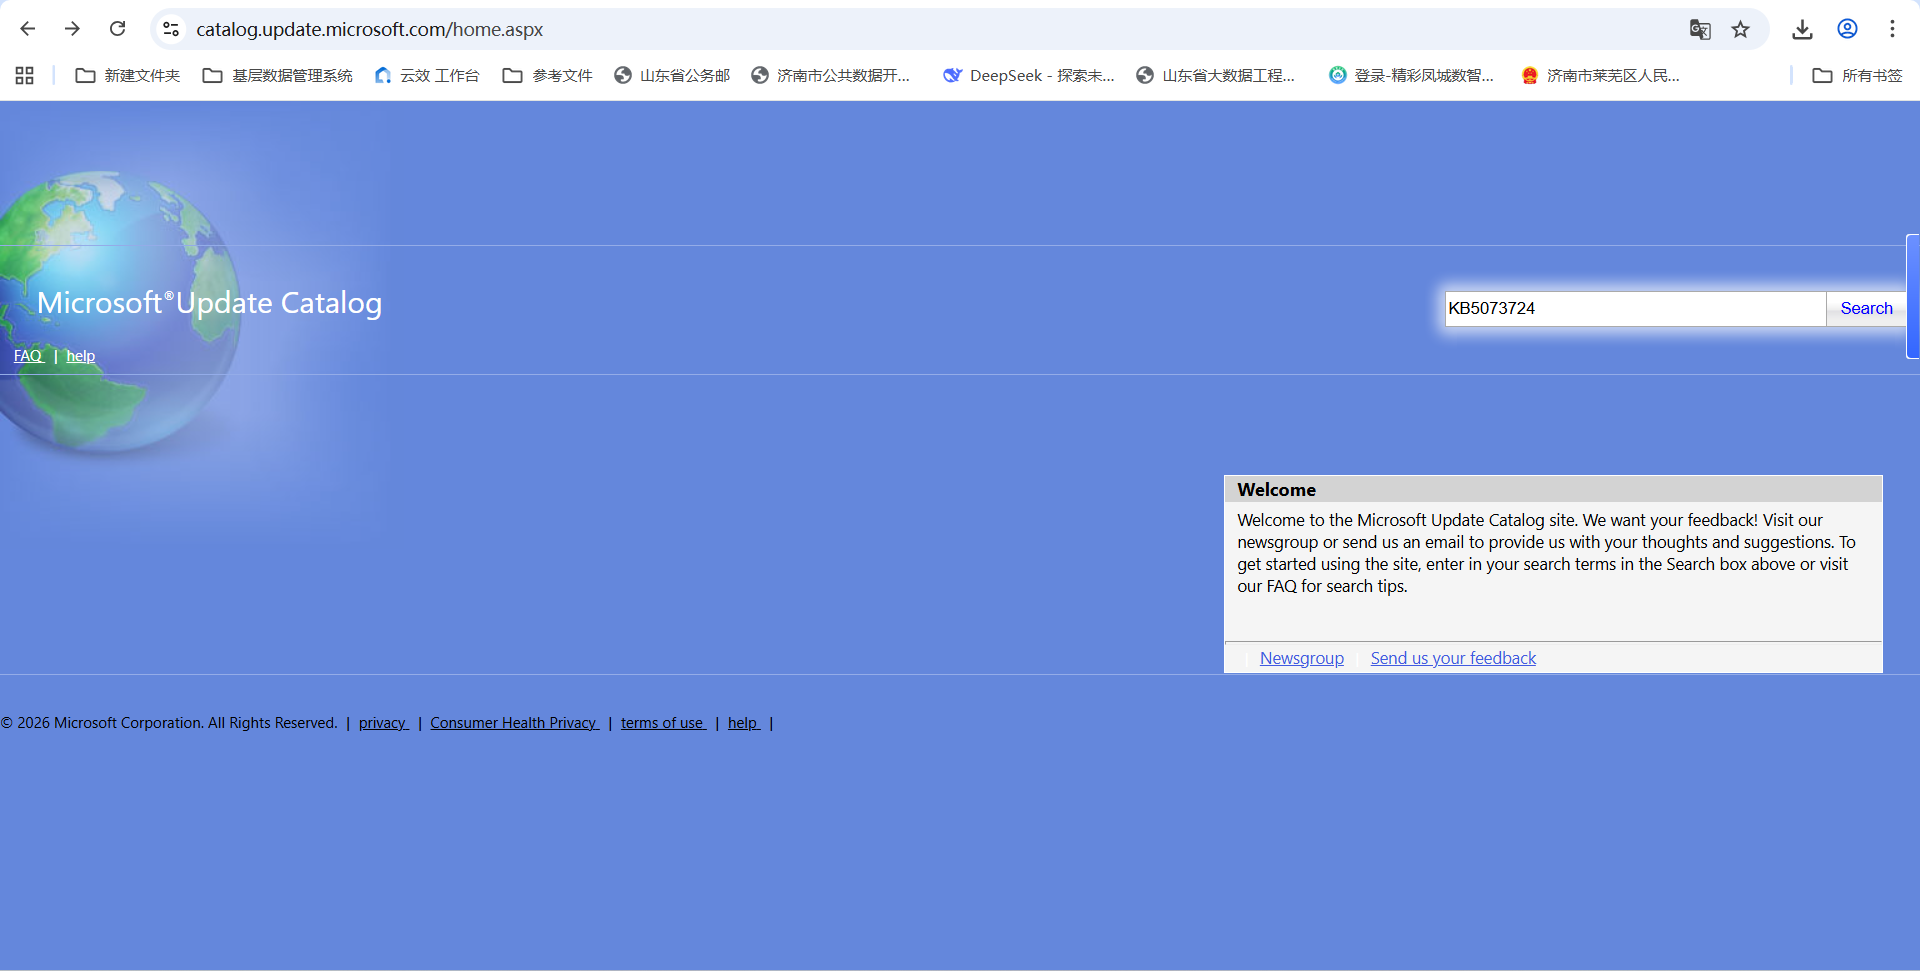Open the 基层数据管理系统 bookmark folder
The image size is (1920, 971).
point(278,75)
